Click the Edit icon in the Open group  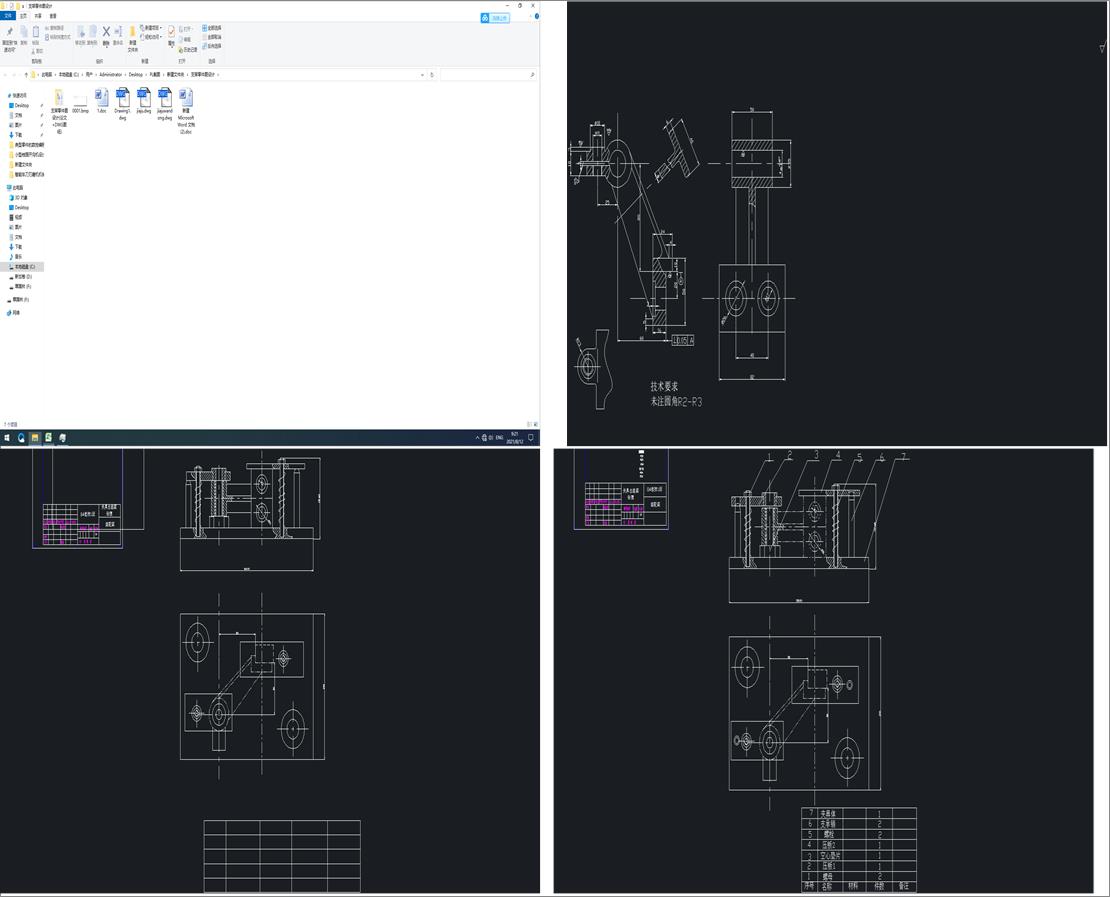186,40
